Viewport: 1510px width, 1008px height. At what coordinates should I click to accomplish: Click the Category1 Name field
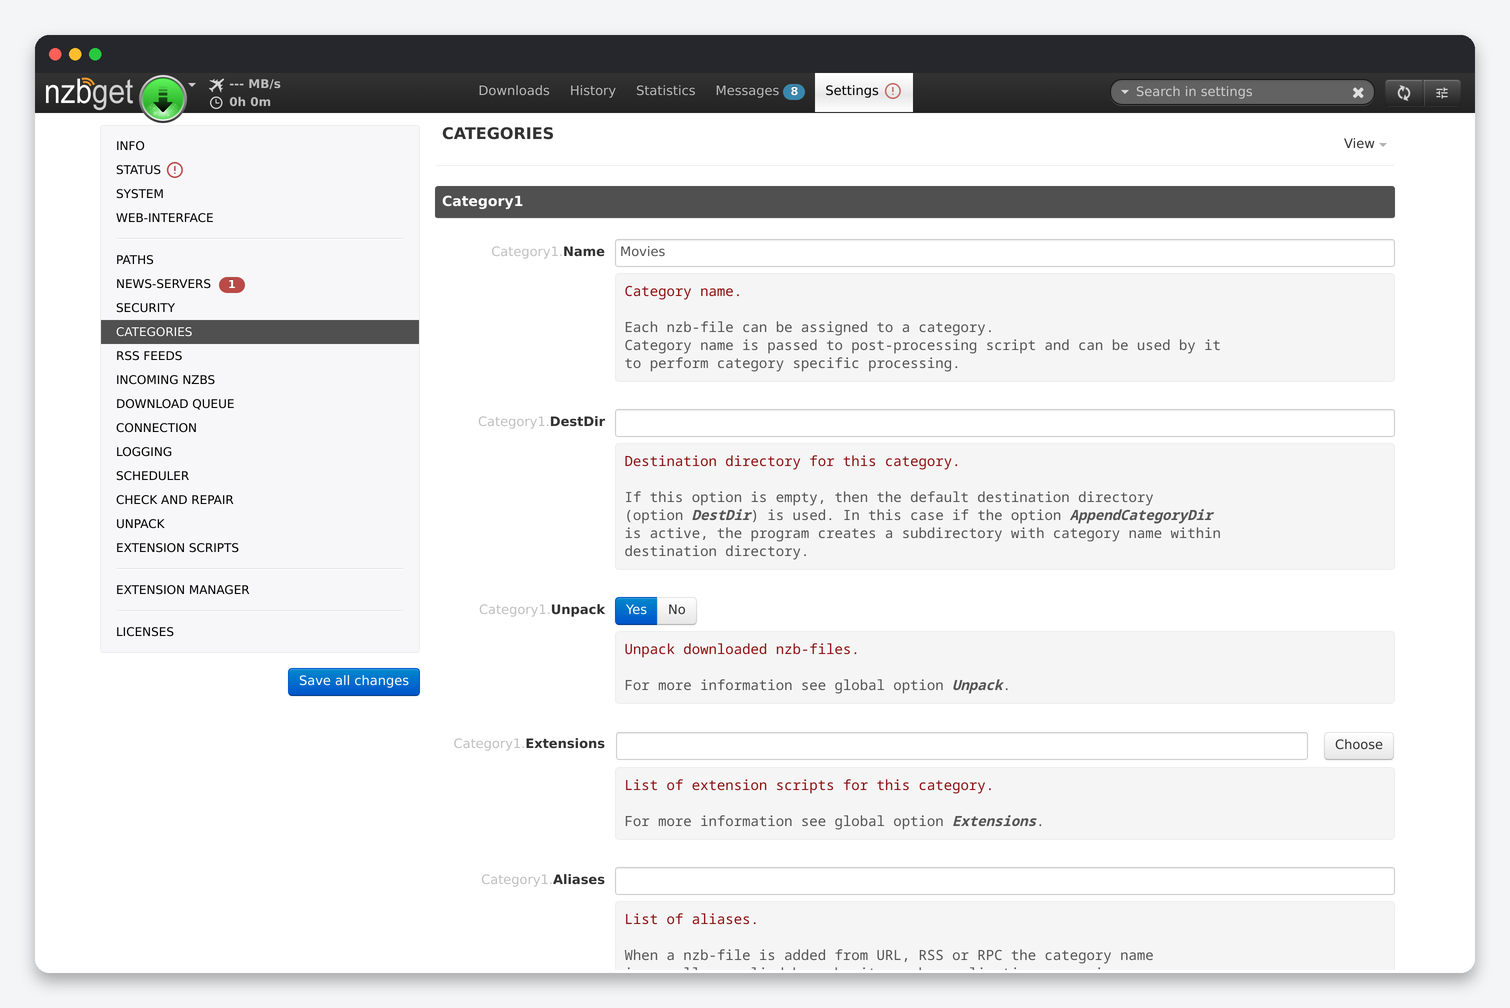(1004, 252)
